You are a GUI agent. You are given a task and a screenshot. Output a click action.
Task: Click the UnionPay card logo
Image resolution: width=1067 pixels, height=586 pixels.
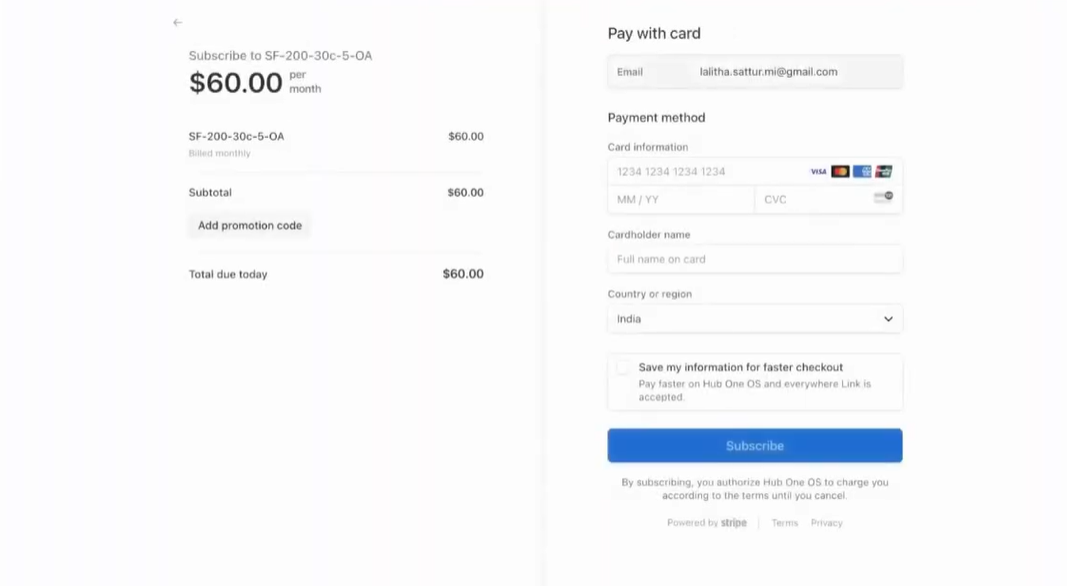[884, 172]
